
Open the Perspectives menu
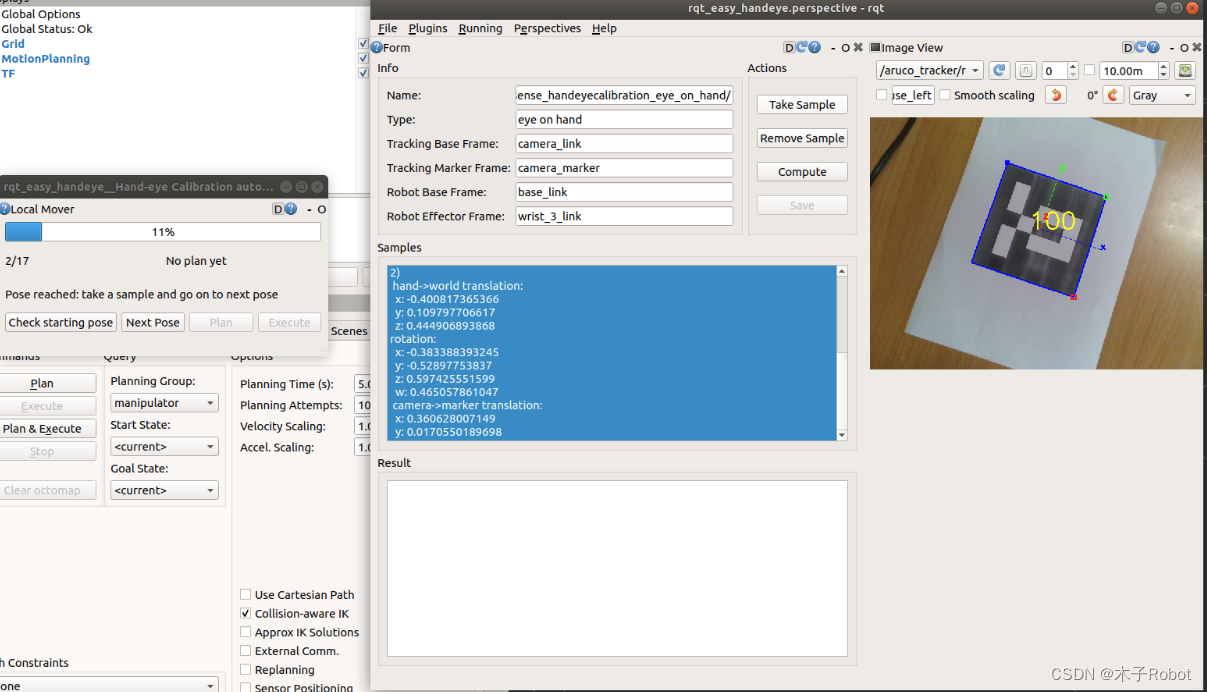click(x=547, y=28)
